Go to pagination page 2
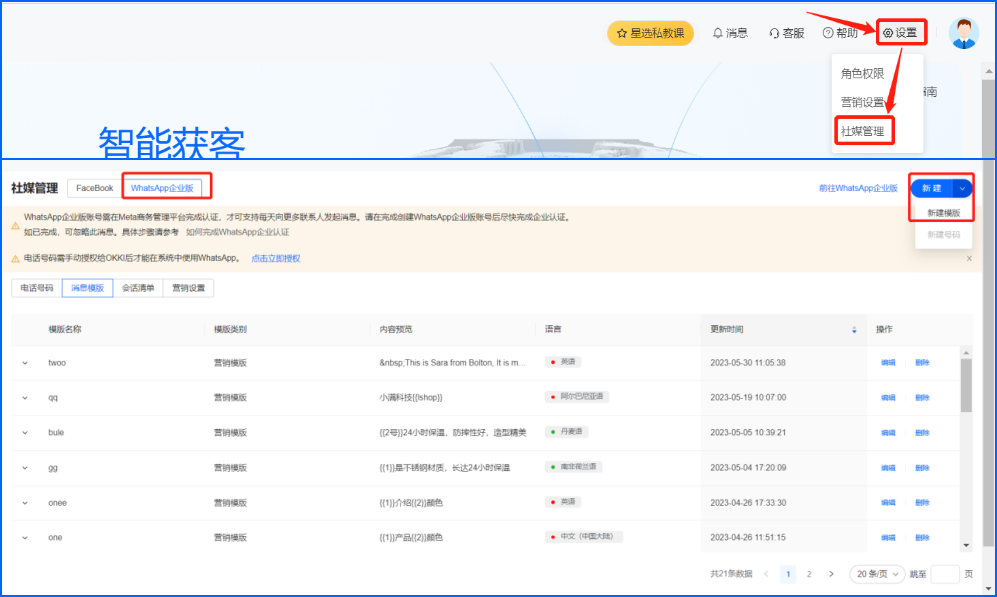The width and height of the screenshot is (997, 597). pyautogui.click(x=809, y=574)
